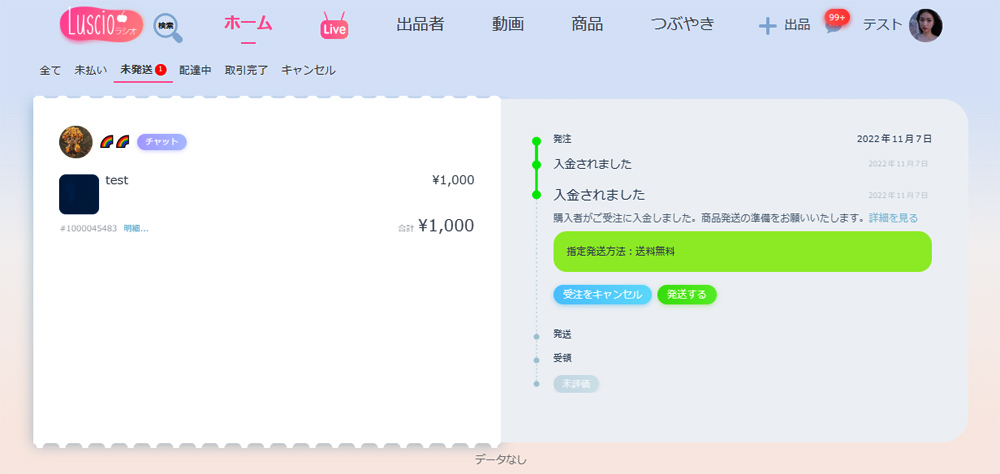The height and width of the screenshot is (474, 1000).
Task: Click the buyer's round avatar image
Action: [76, 142]
